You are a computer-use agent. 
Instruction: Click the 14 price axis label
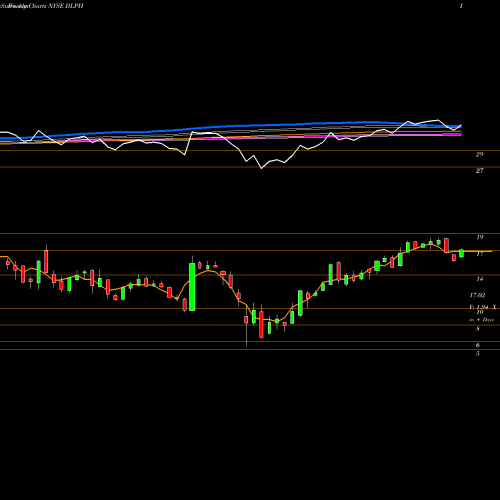tap(479, 279)
